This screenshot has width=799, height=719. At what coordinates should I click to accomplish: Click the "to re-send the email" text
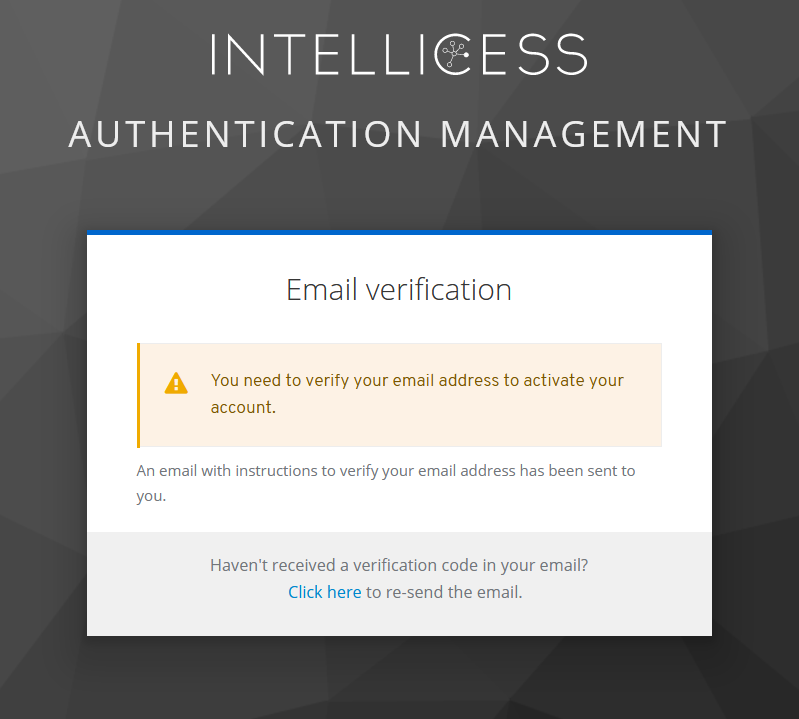[444, 592]
